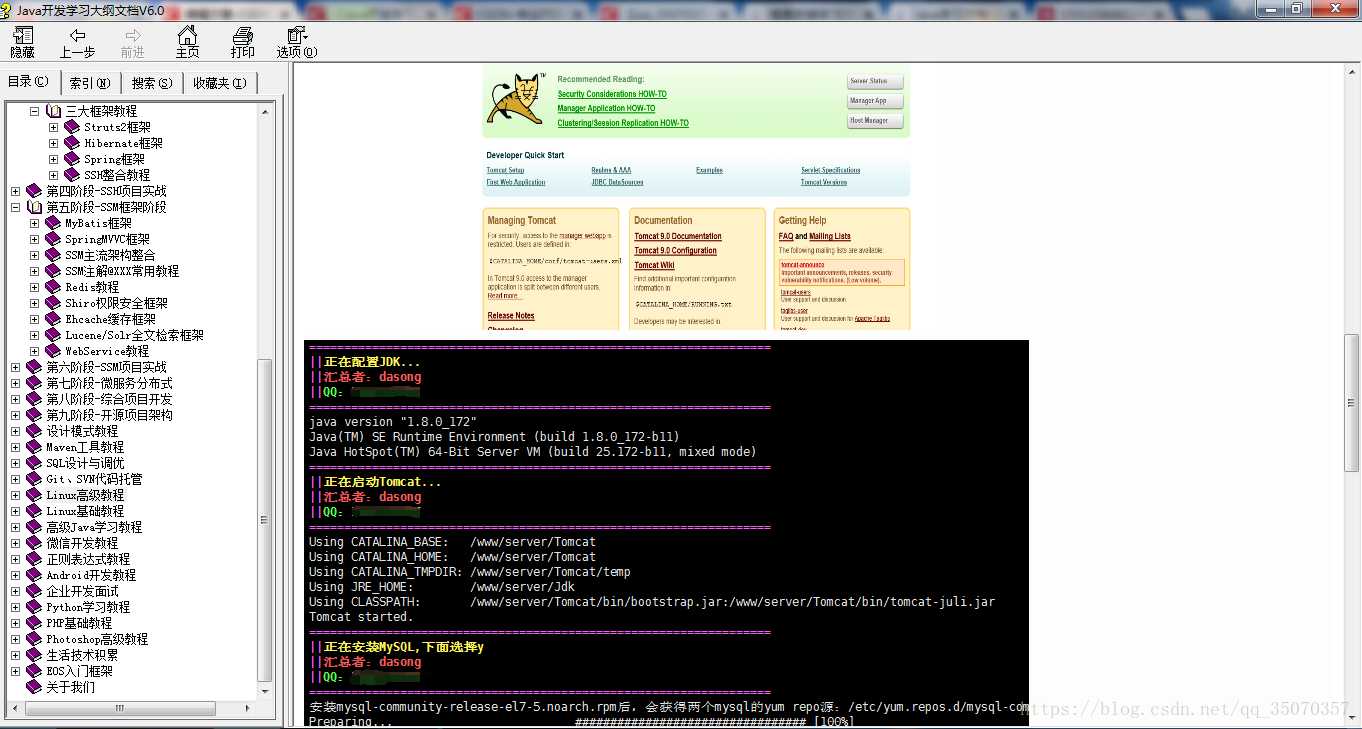Collapse the 第五阶段-SSM框架阶段 tree node
Image resolution: width=1362 pixels, height=729 pixels.
tap(15, 207)
